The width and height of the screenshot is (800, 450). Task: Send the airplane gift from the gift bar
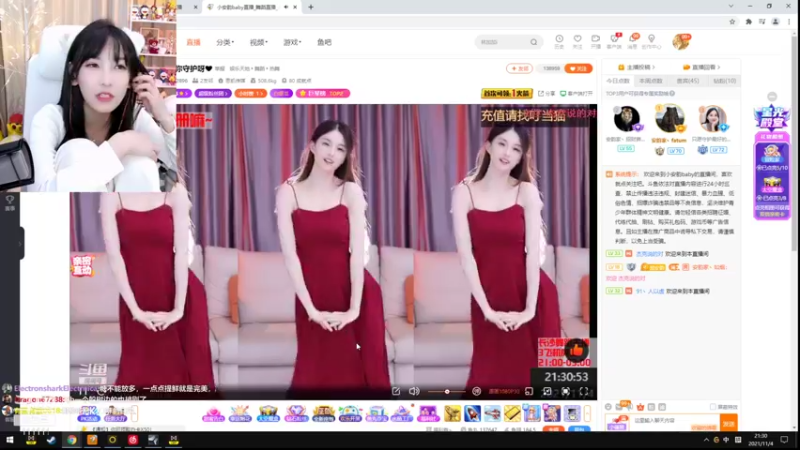[x=492, y=414]
